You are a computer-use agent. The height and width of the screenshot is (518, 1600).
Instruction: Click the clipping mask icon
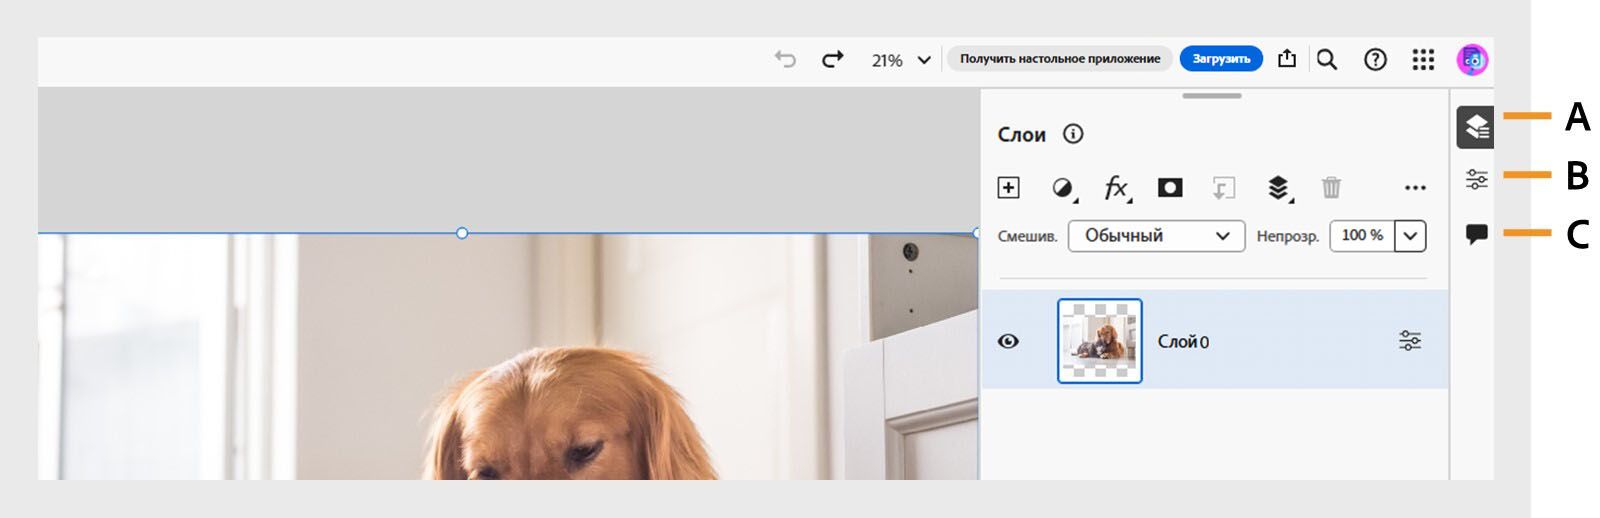1223,188
